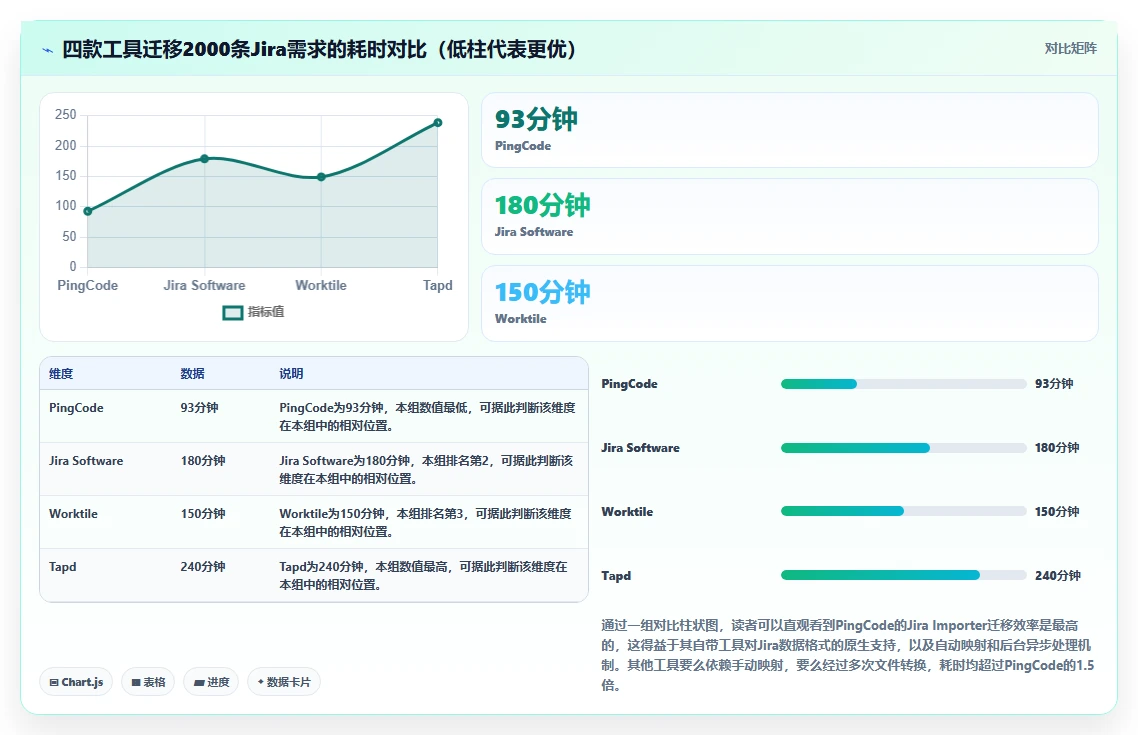Select the 150分钟 Worktile data card
Image resolution: width=1138 pixels, height=735 pixels.
click(x=790, y=303)
